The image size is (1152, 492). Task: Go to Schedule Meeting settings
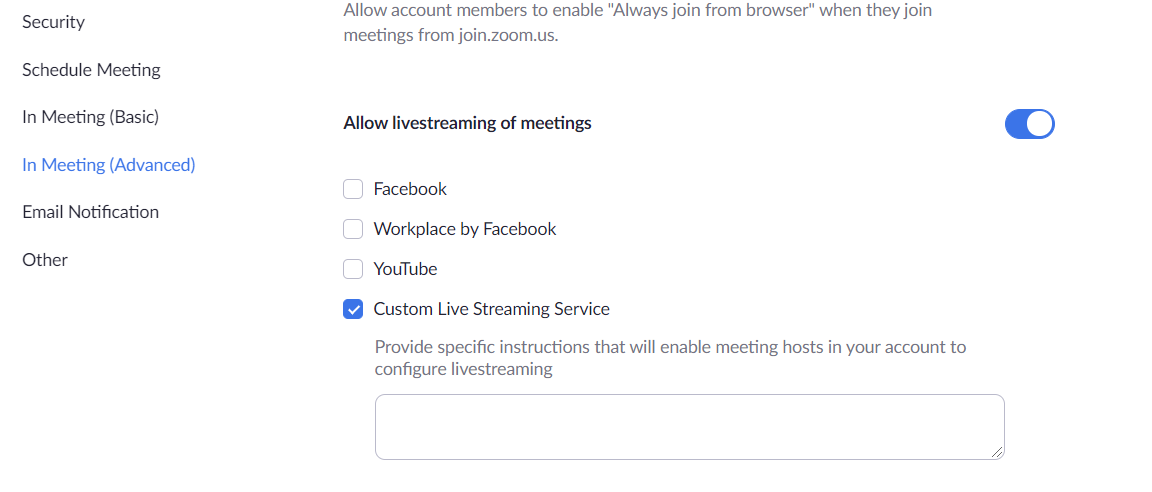[x=91, y=70]
